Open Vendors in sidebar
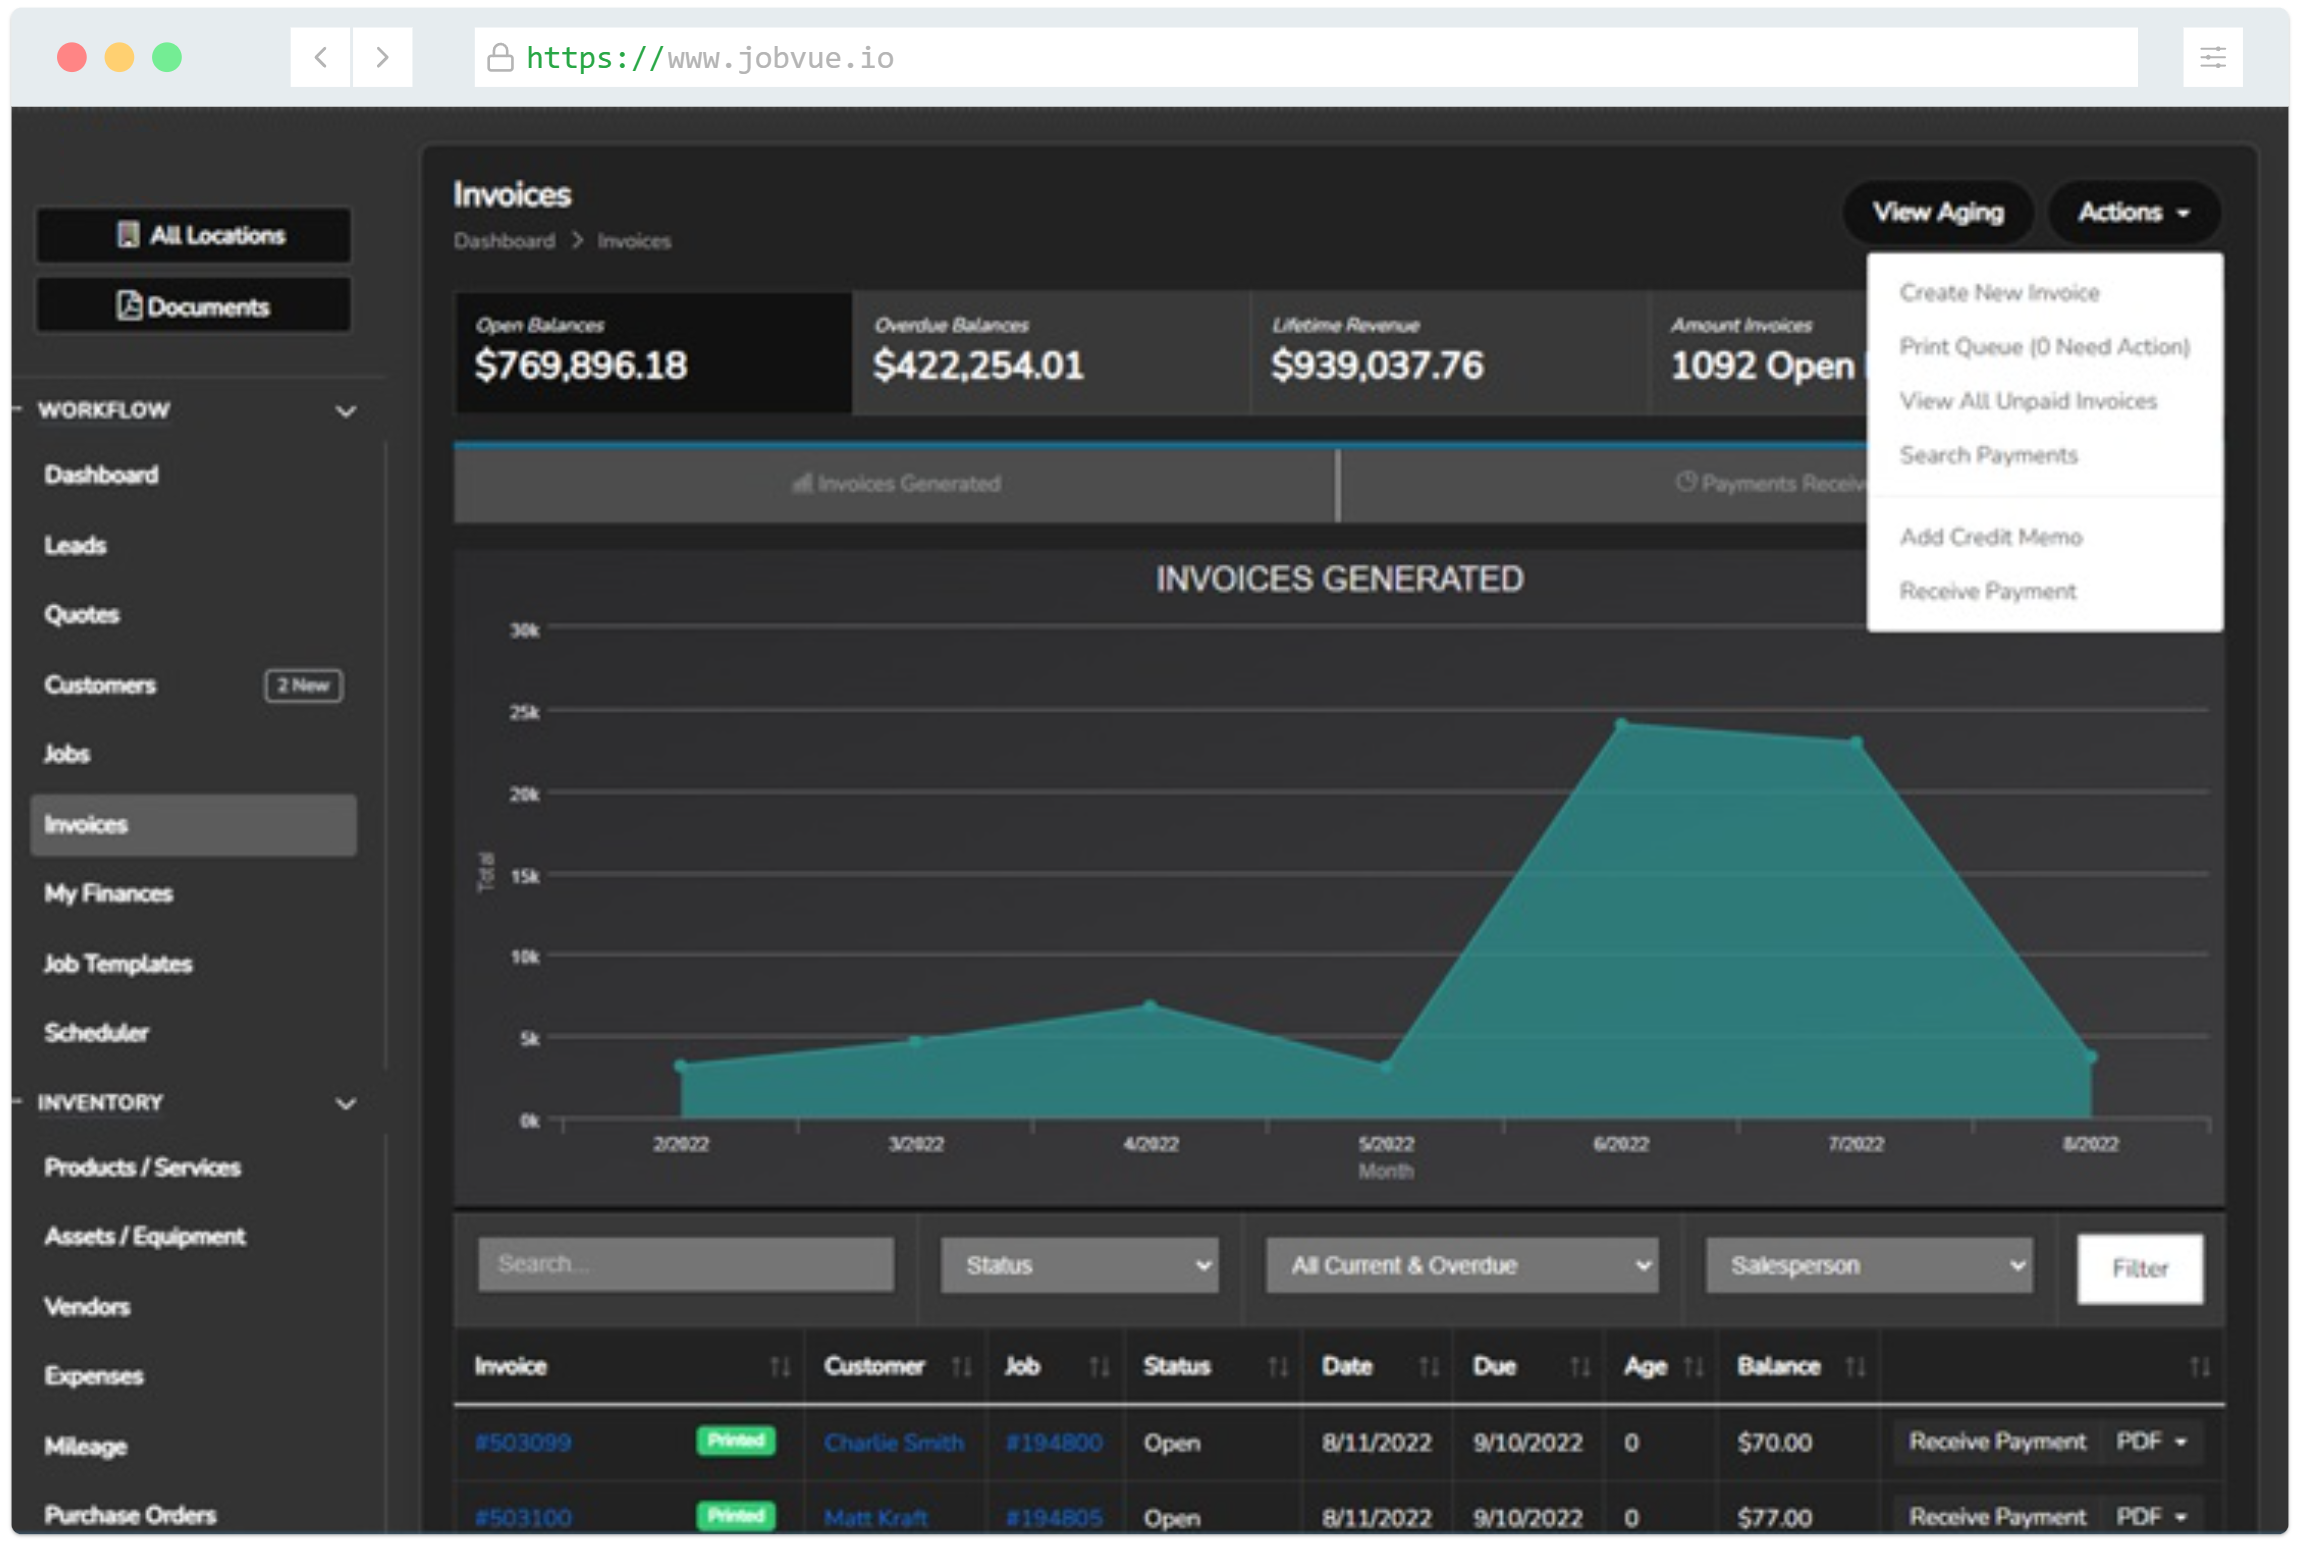2300x1542 pixels. [87, 1306]
